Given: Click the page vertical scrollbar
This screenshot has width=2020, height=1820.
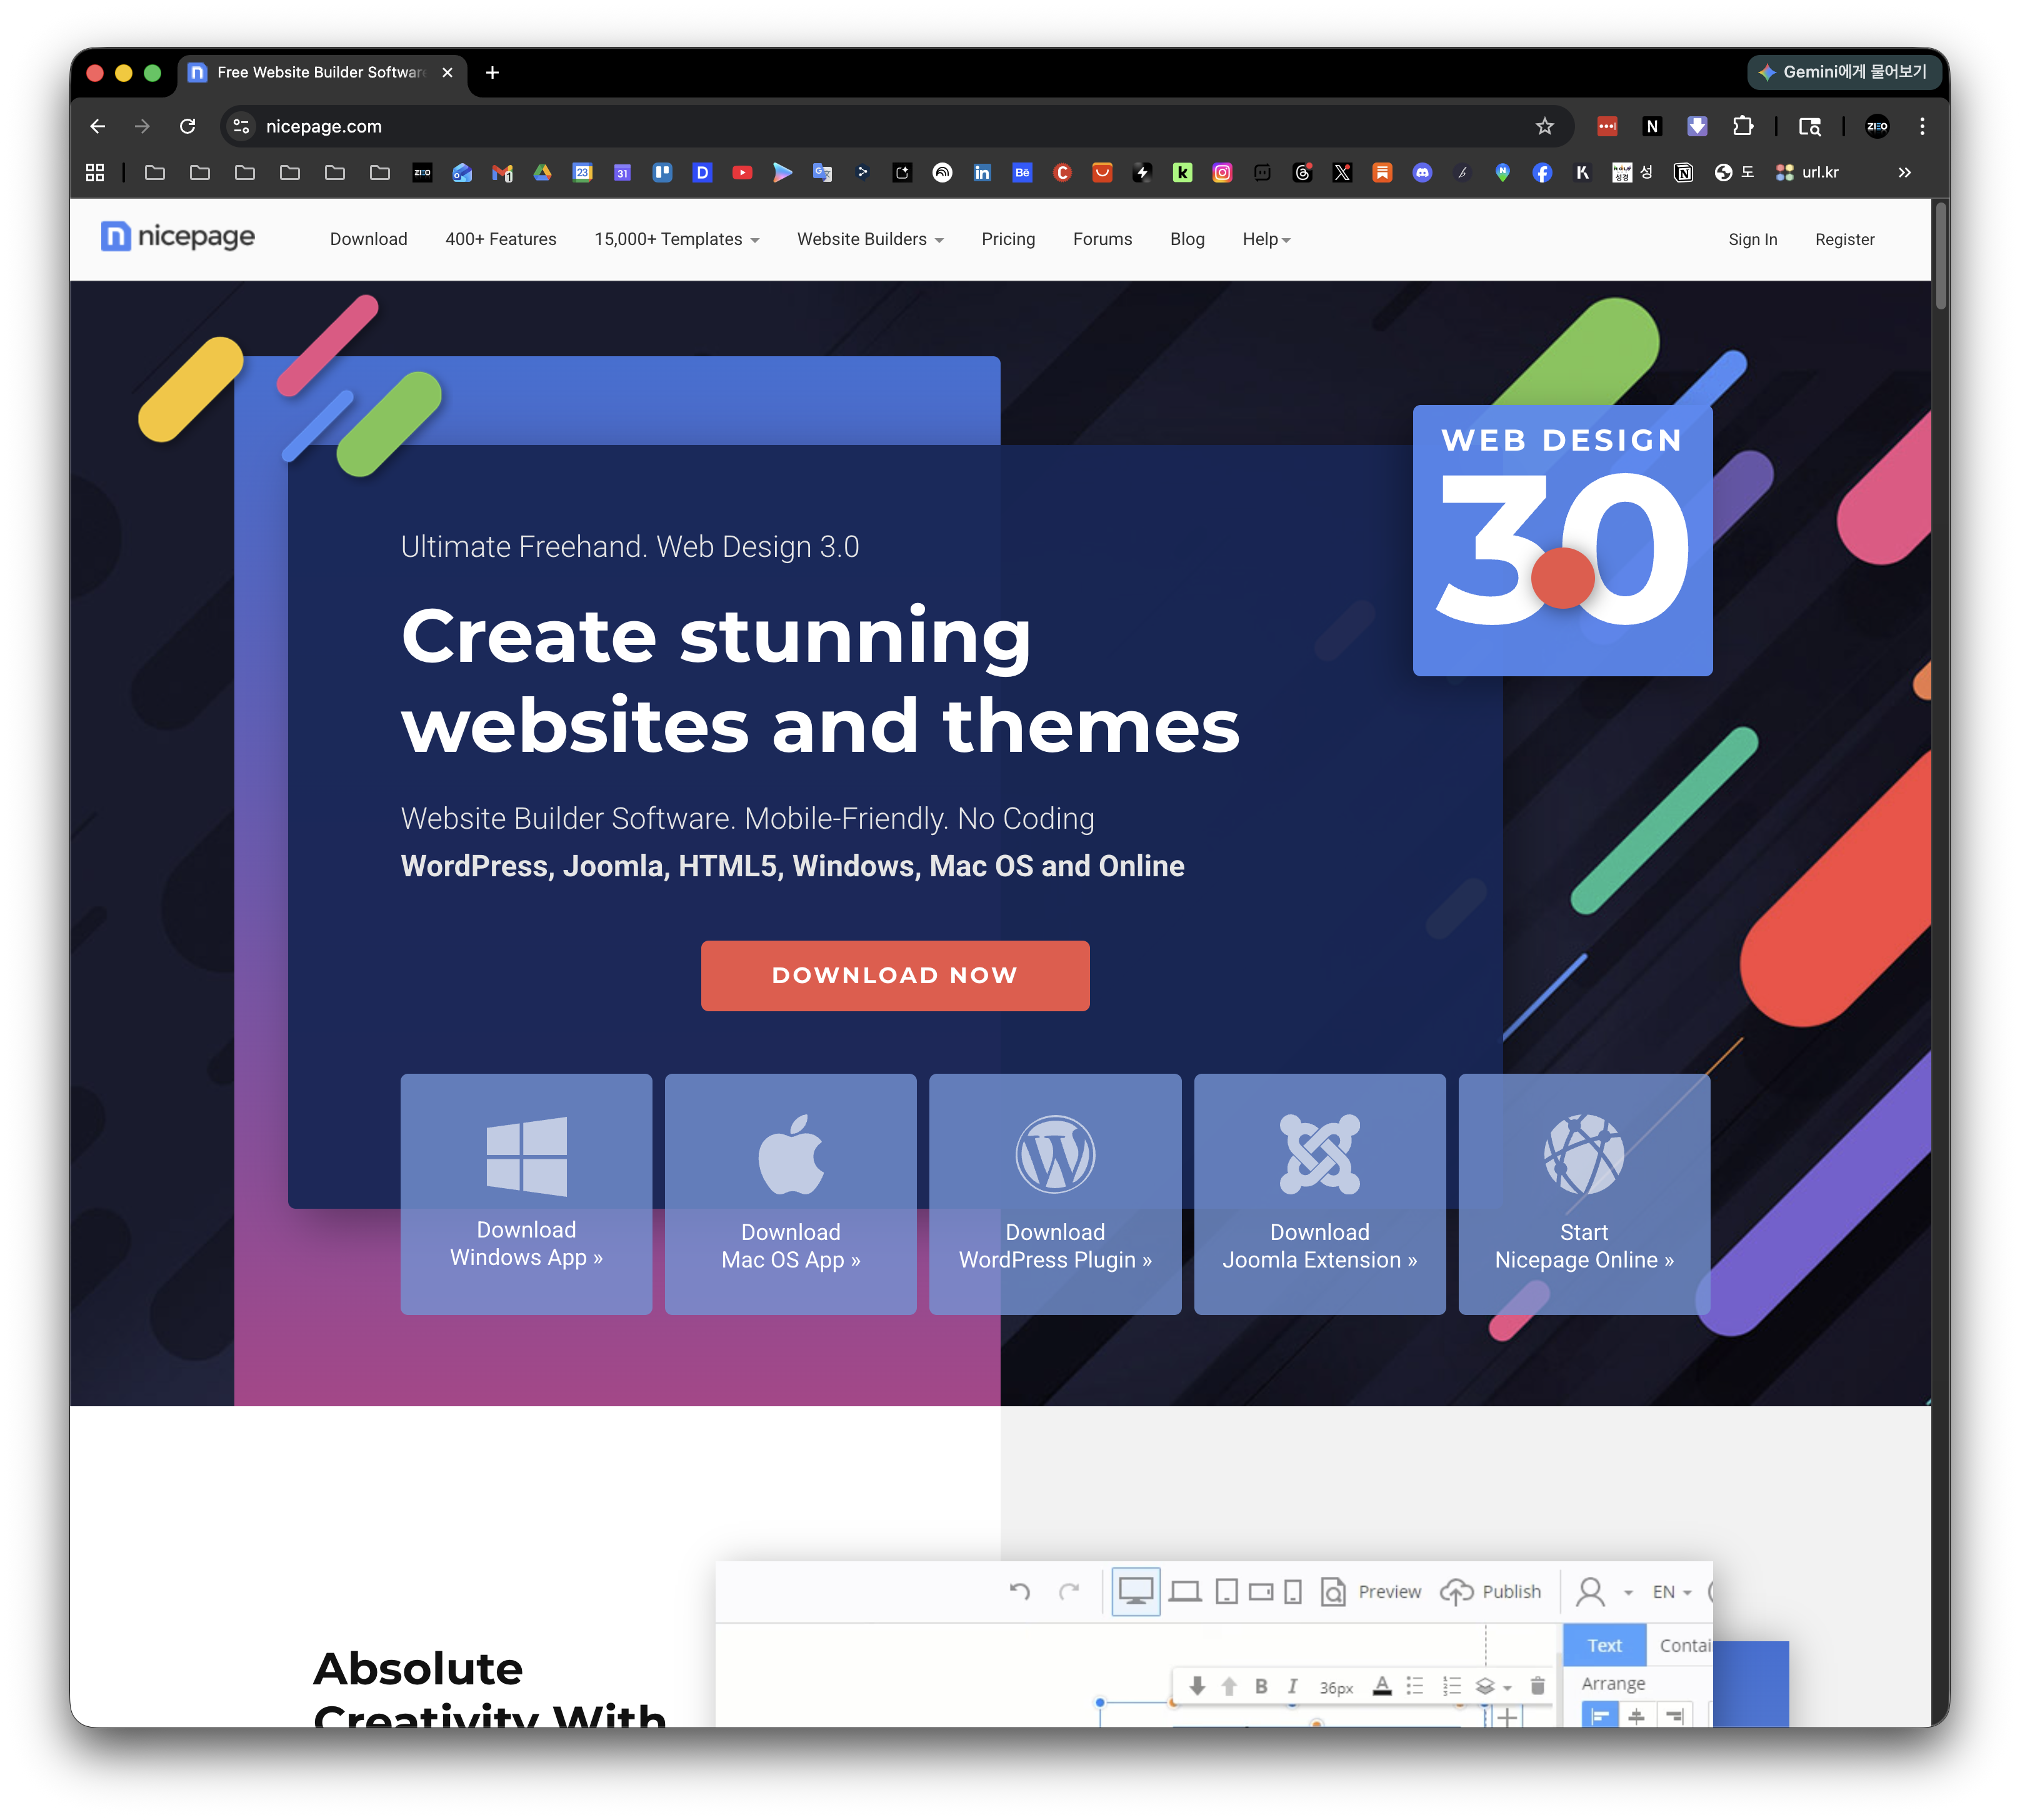Looking at the screenshot, I should coord(1941,256).
